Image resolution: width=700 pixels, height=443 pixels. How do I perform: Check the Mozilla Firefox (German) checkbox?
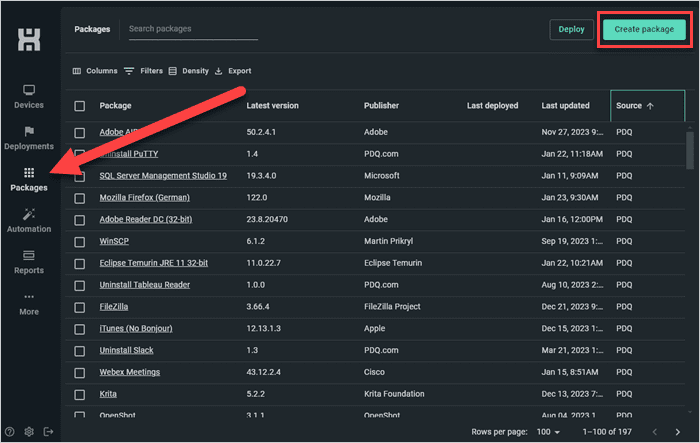click(79, 198)
